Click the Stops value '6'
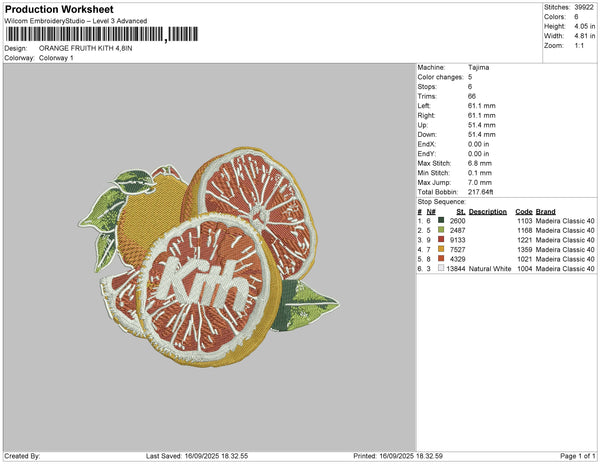This screenshot has height=464, width=600. (x=470, y=87)
